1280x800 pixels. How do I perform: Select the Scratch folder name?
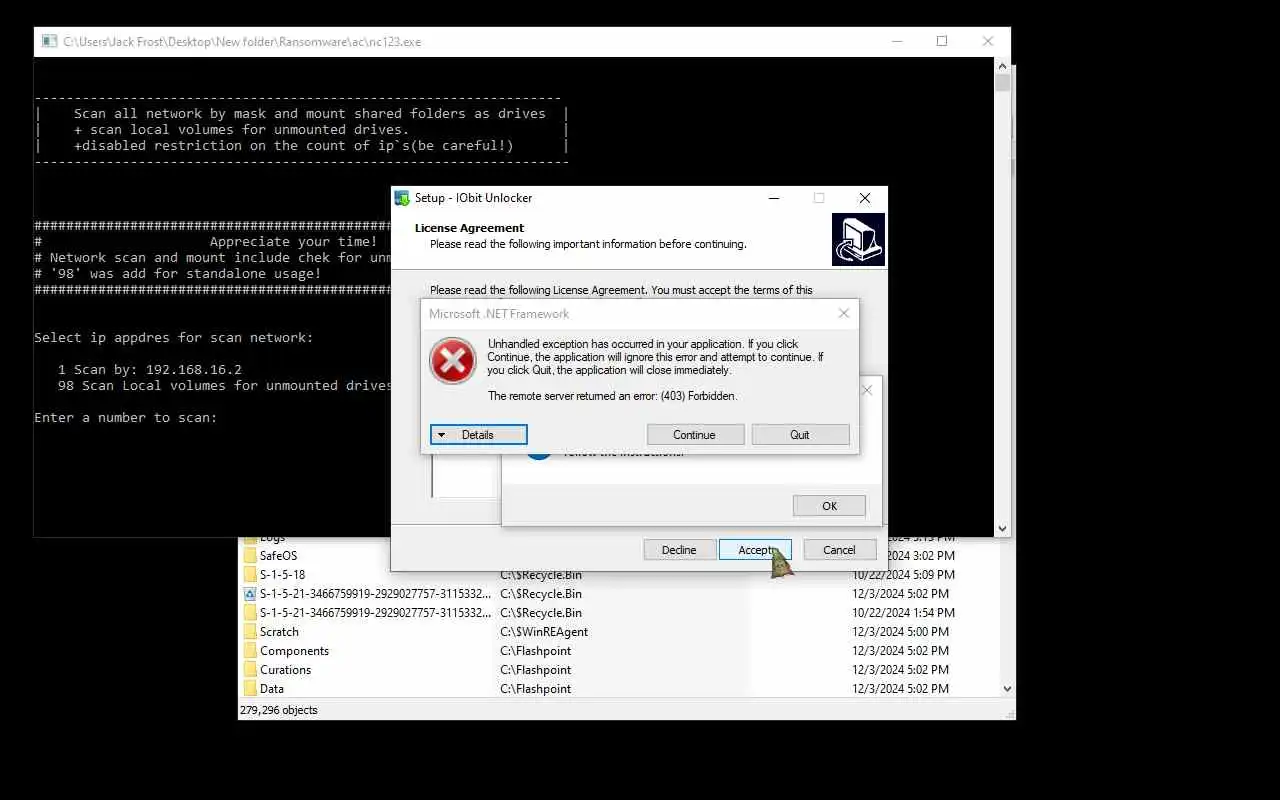pos(279,632)
